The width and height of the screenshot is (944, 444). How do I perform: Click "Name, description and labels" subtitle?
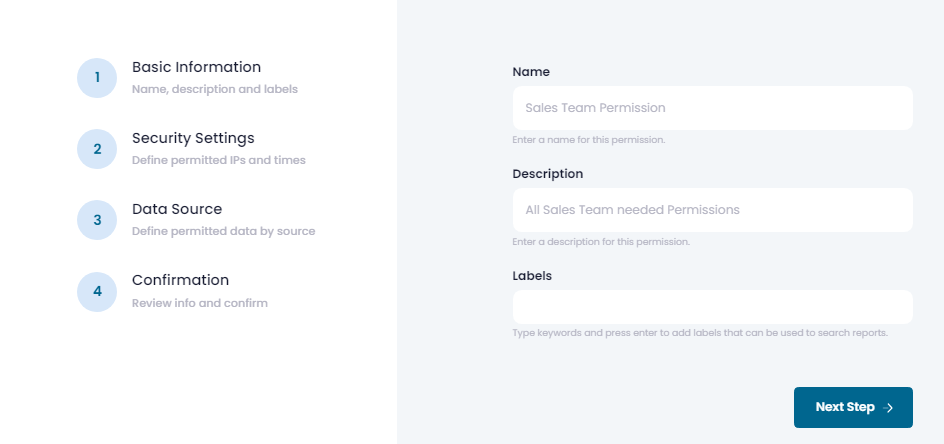pyautogui.click(x=214, y=89)
